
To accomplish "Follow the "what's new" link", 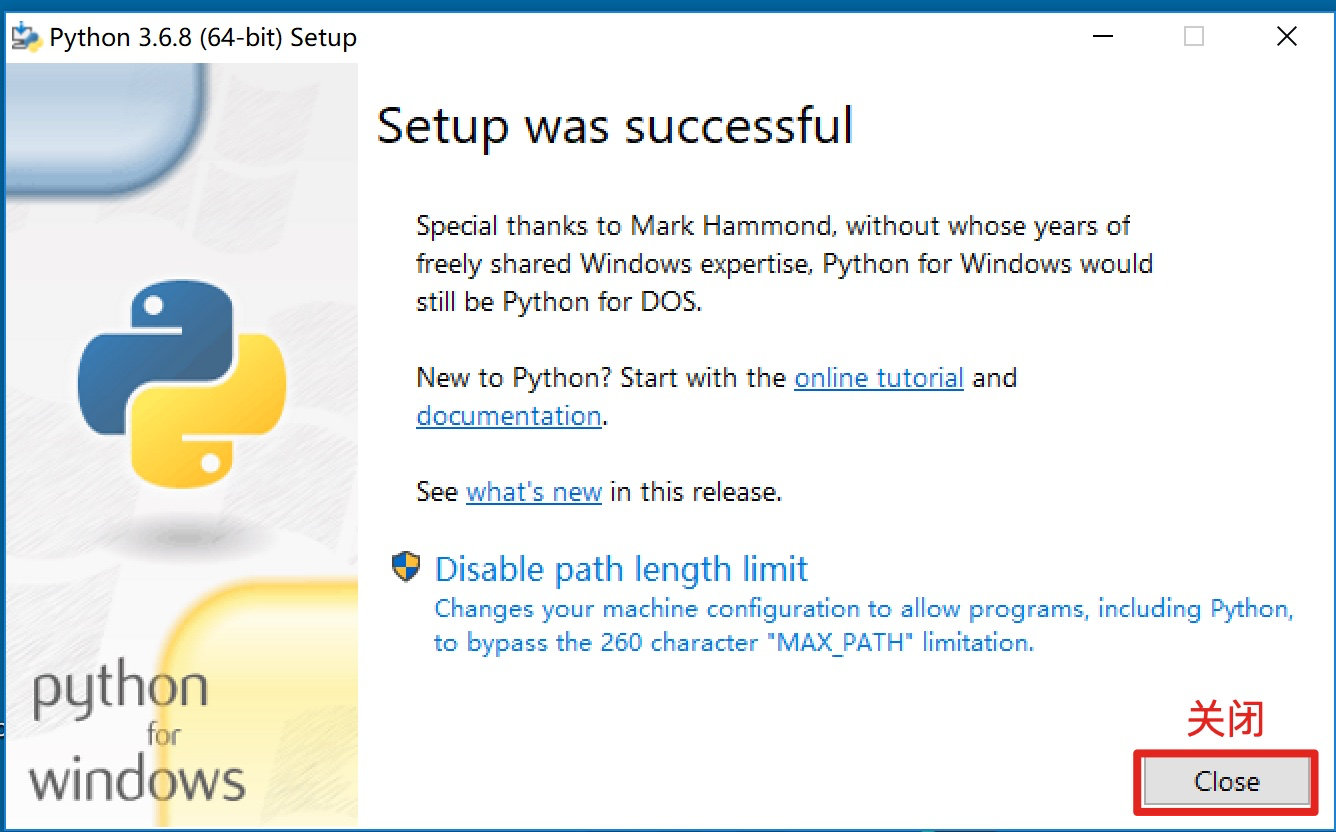I will (534, 492).
